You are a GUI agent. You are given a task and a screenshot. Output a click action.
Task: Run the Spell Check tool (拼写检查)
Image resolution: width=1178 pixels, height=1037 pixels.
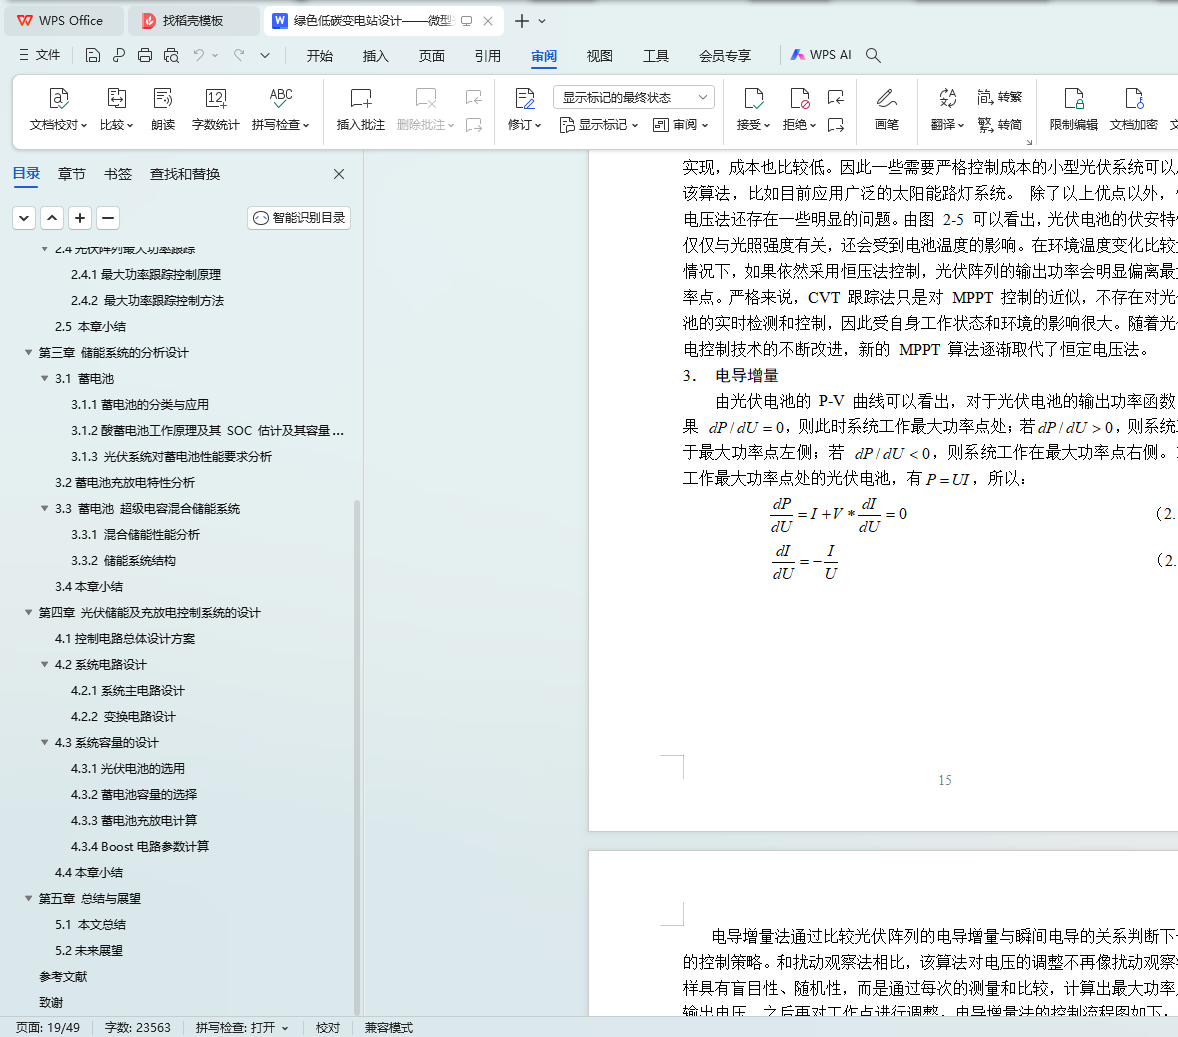(280, 109)
